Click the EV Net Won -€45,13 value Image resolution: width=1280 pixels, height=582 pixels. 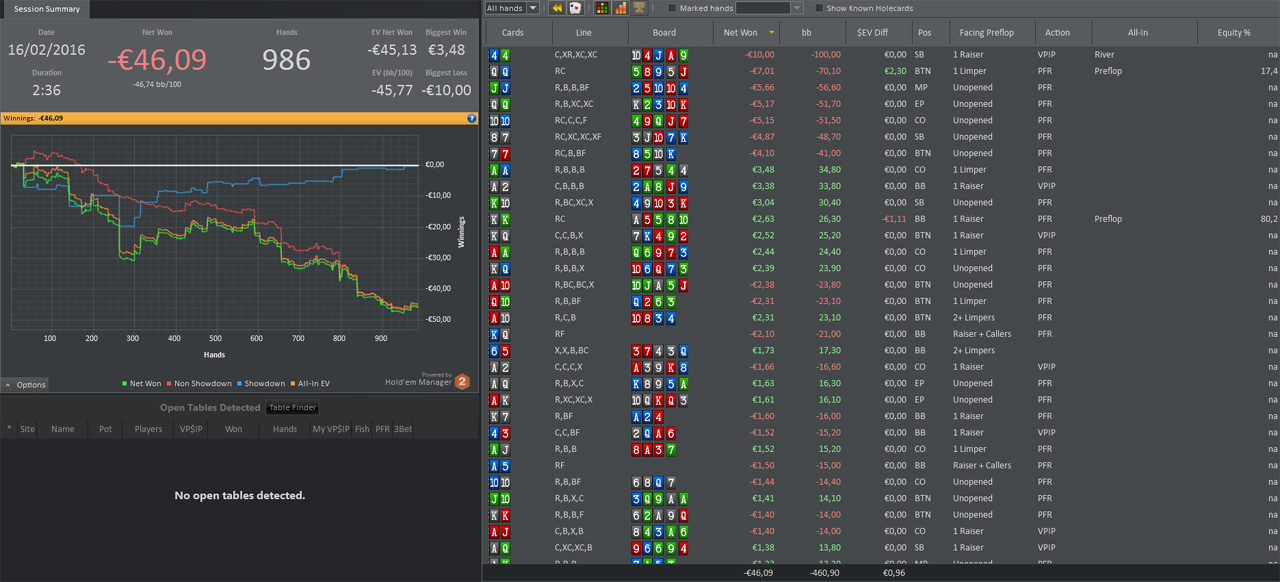(x=392, y=50)
